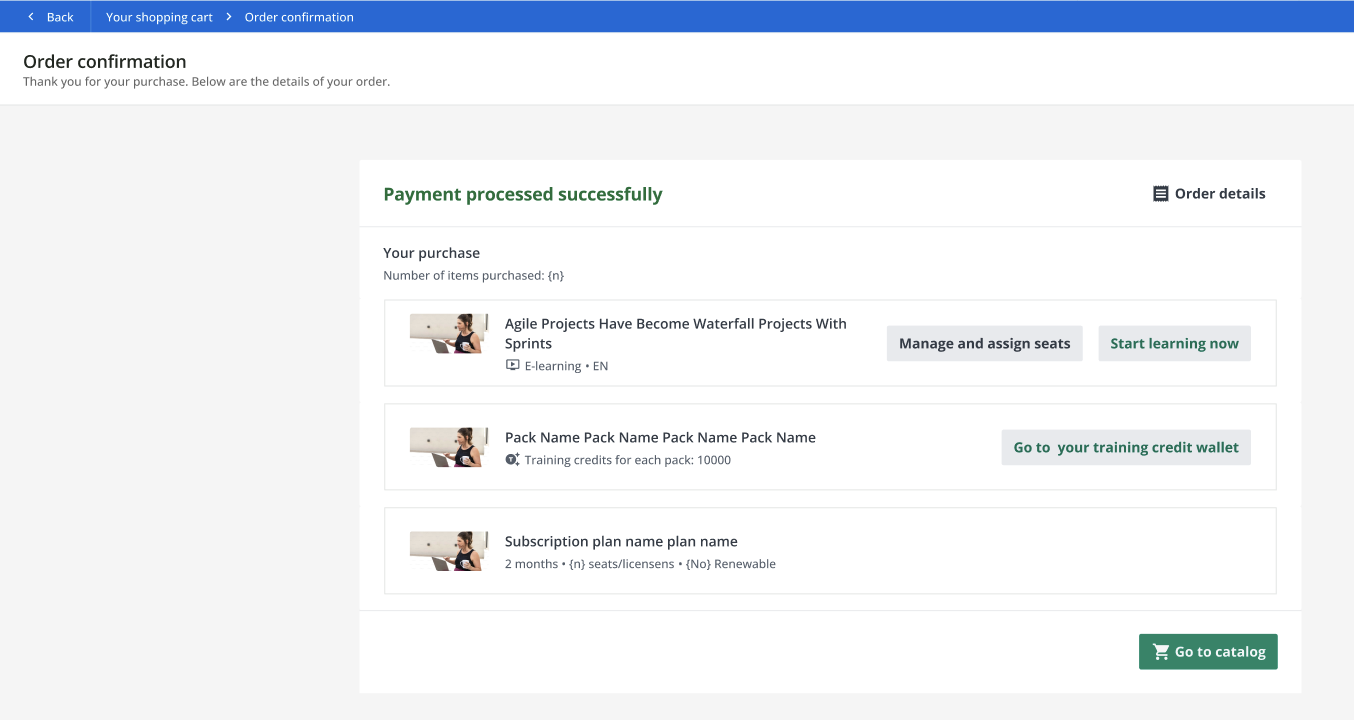
Task: Open the Pack Name item thumbnail
Action: click(x=449, y=448)
